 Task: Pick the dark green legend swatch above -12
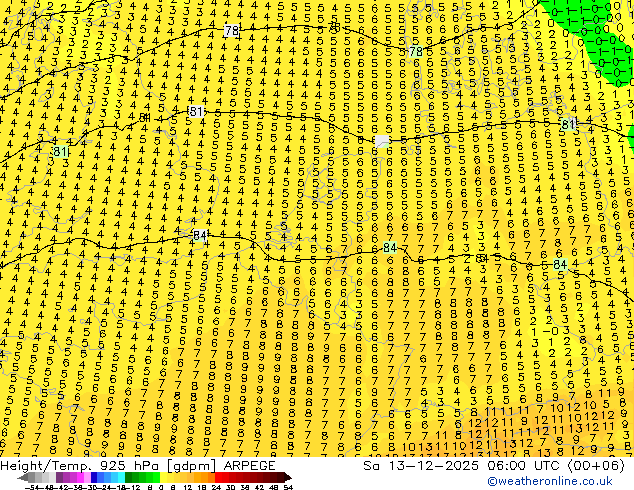(128, 477)
